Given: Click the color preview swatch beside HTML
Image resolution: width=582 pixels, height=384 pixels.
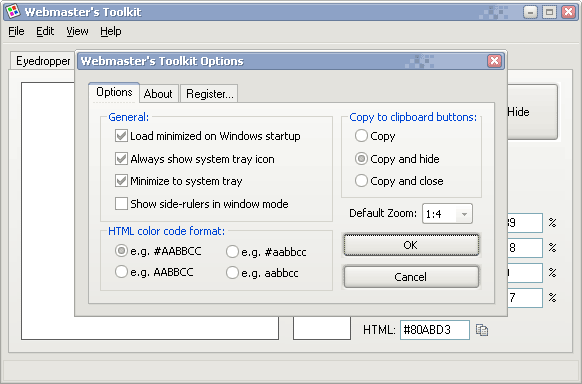Looking at the screenshot, I should pos(322,328).
